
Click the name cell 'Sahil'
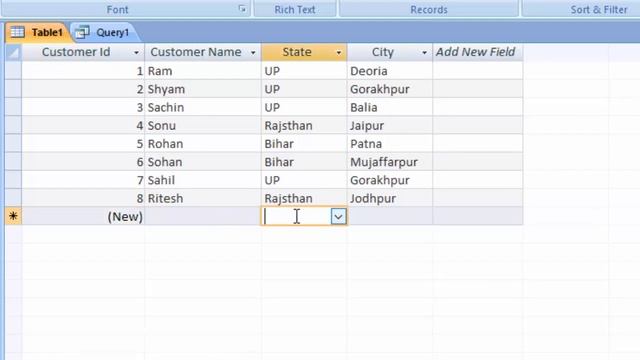(203, 180)
